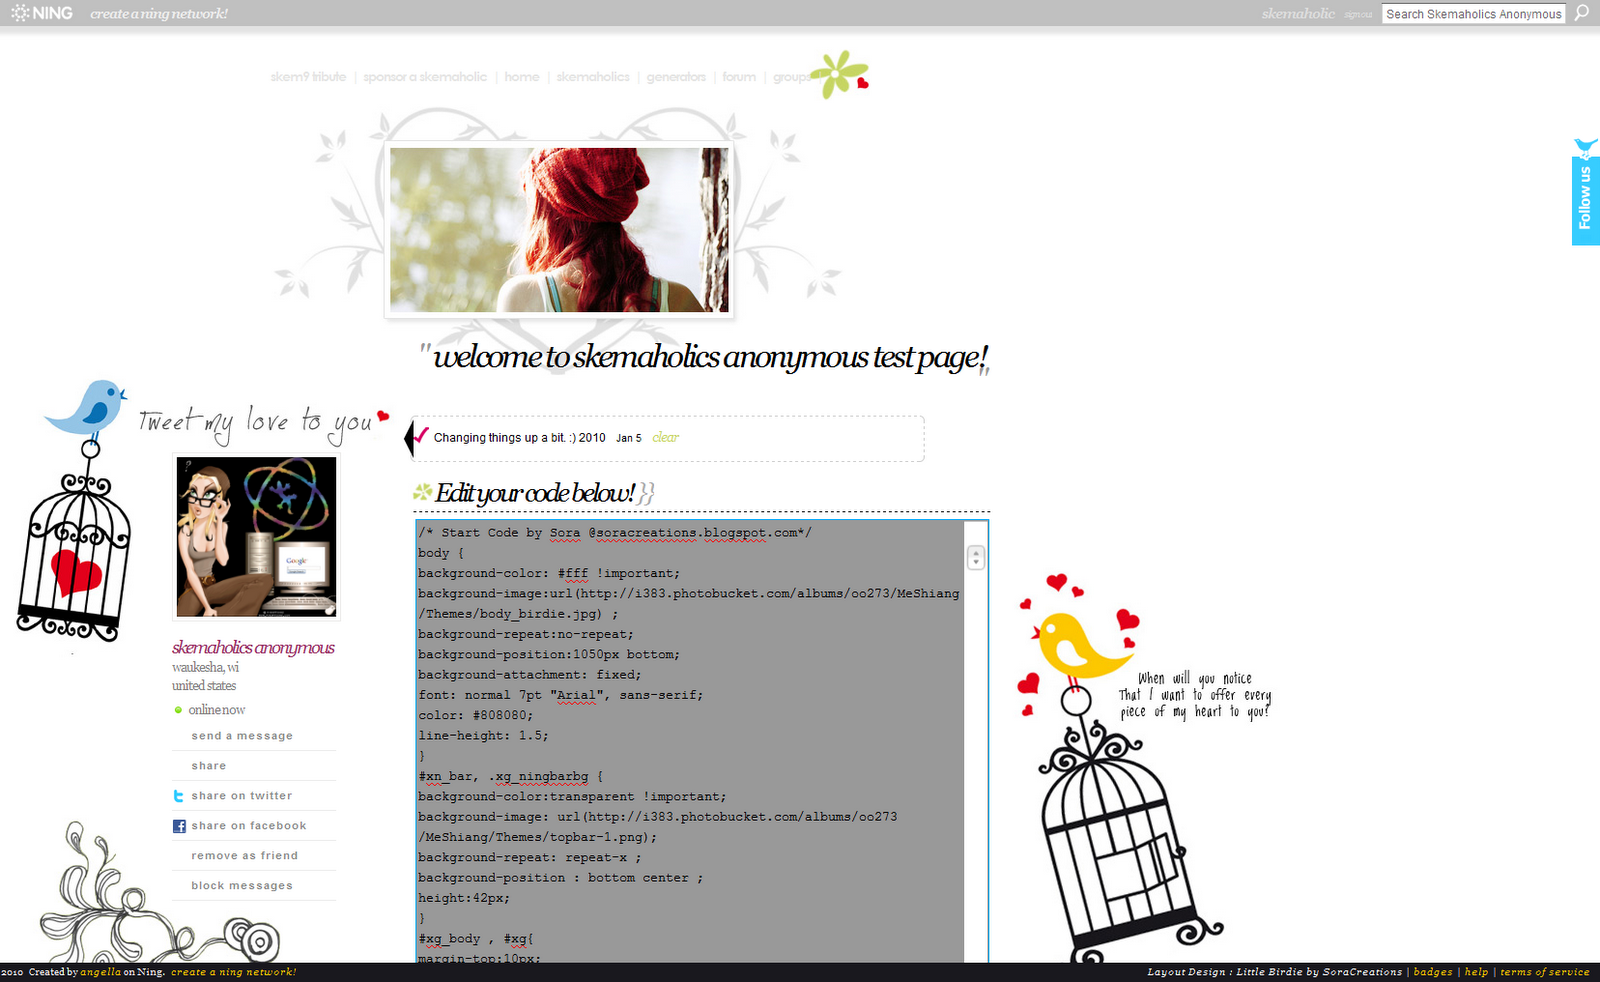Click the Twitter icon beside share on twitter
The height and width of the screenshot is (982, 1600).
[x=179, y=796]
